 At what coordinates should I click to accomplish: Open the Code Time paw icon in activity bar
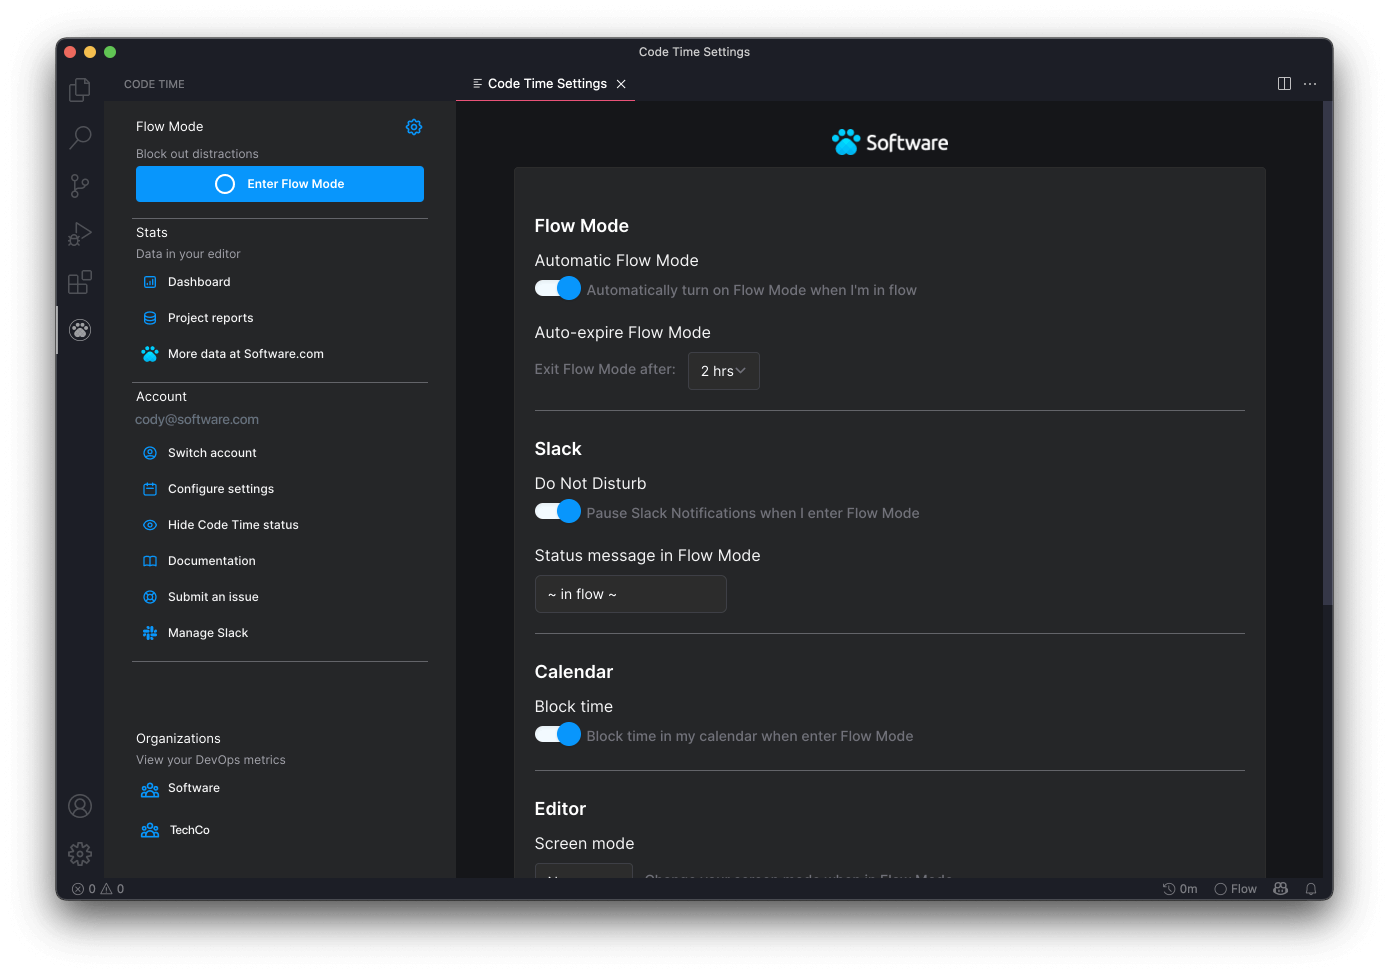point(80,330)
